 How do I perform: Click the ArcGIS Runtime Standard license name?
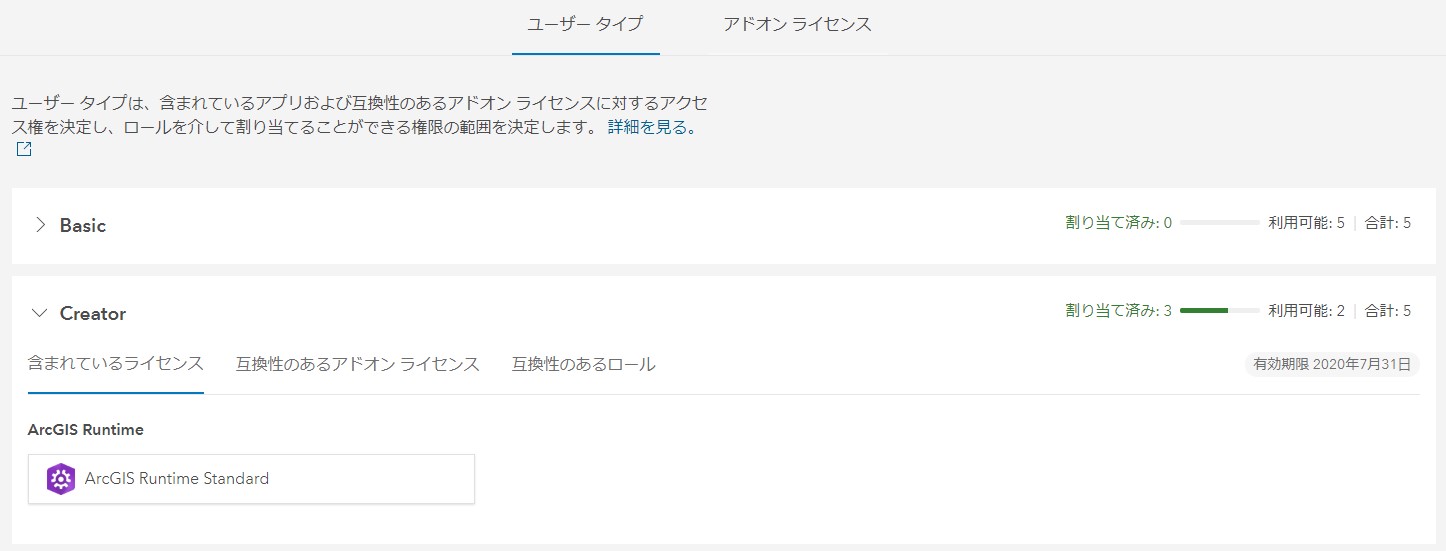(177, 479)
